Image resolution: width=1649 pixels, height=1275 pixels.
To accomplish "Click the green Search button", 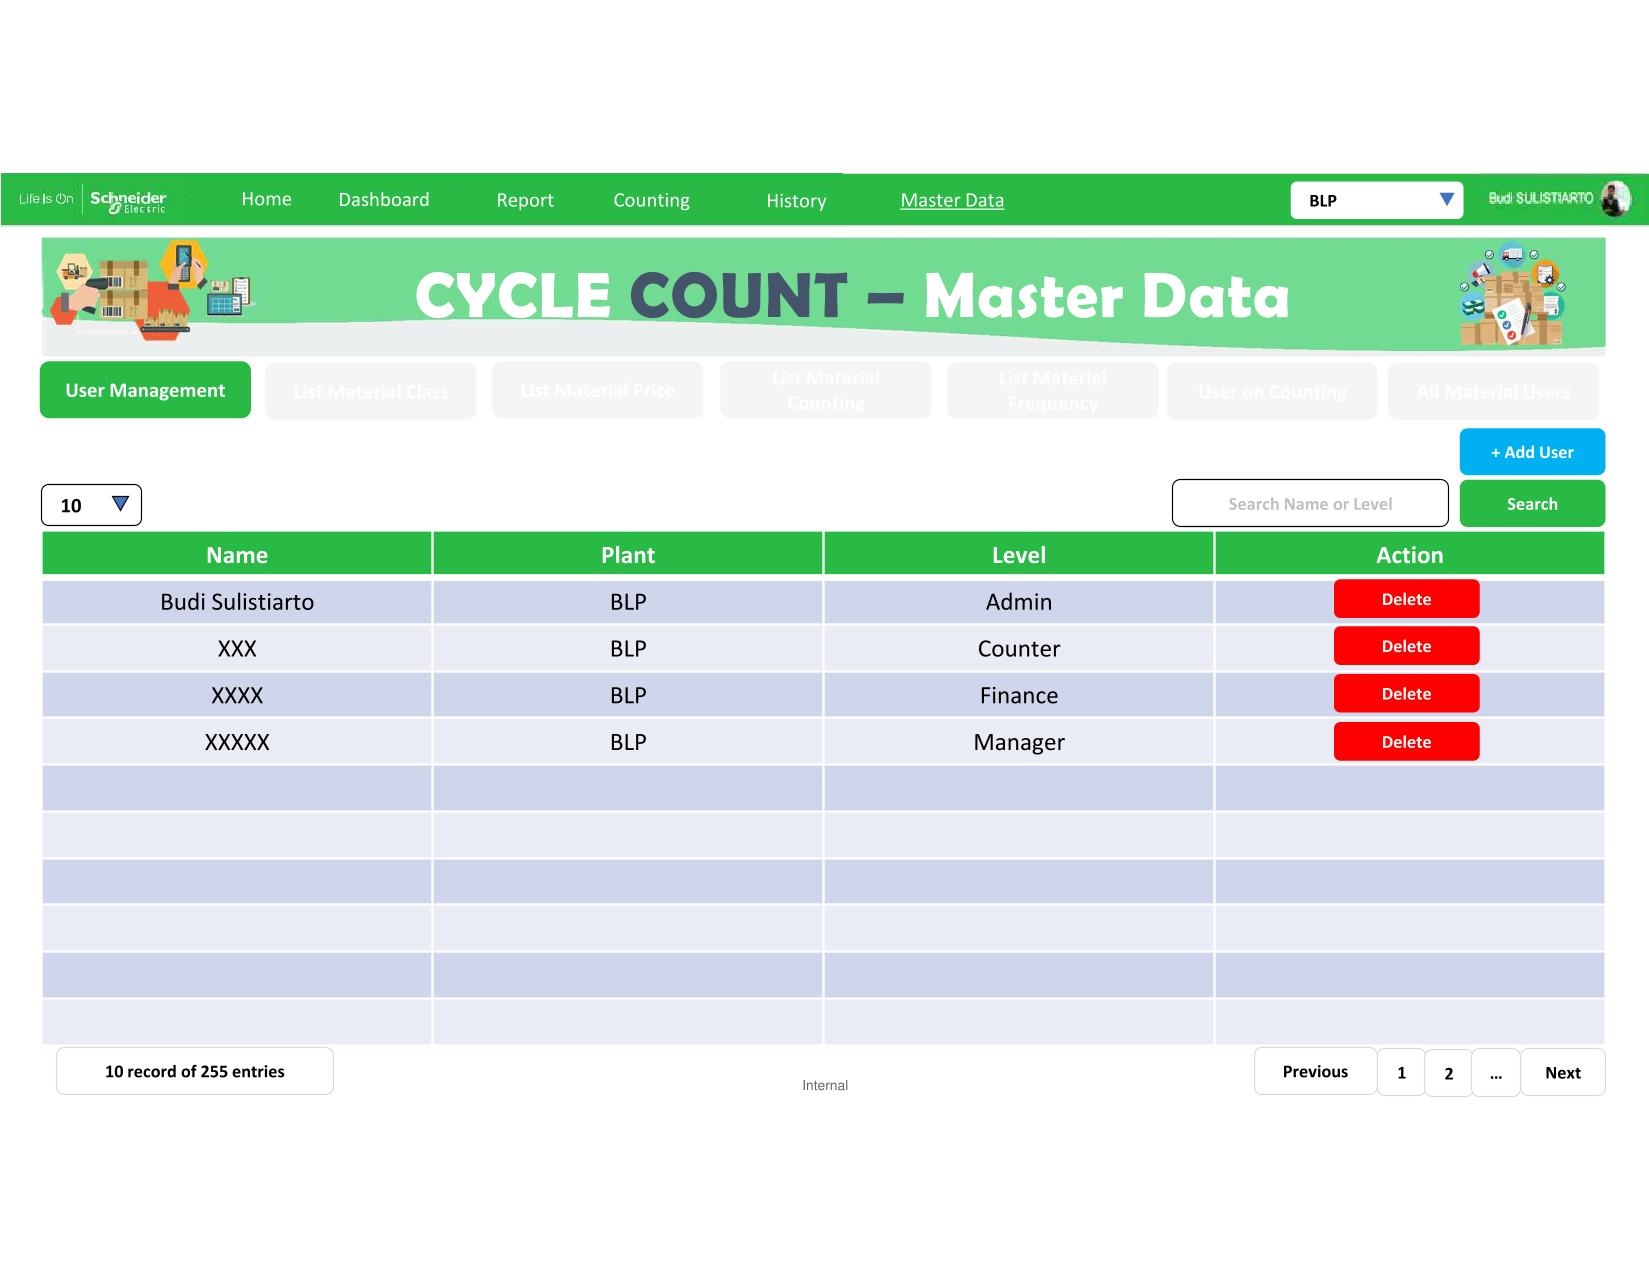I will [x=1531, y=504].
